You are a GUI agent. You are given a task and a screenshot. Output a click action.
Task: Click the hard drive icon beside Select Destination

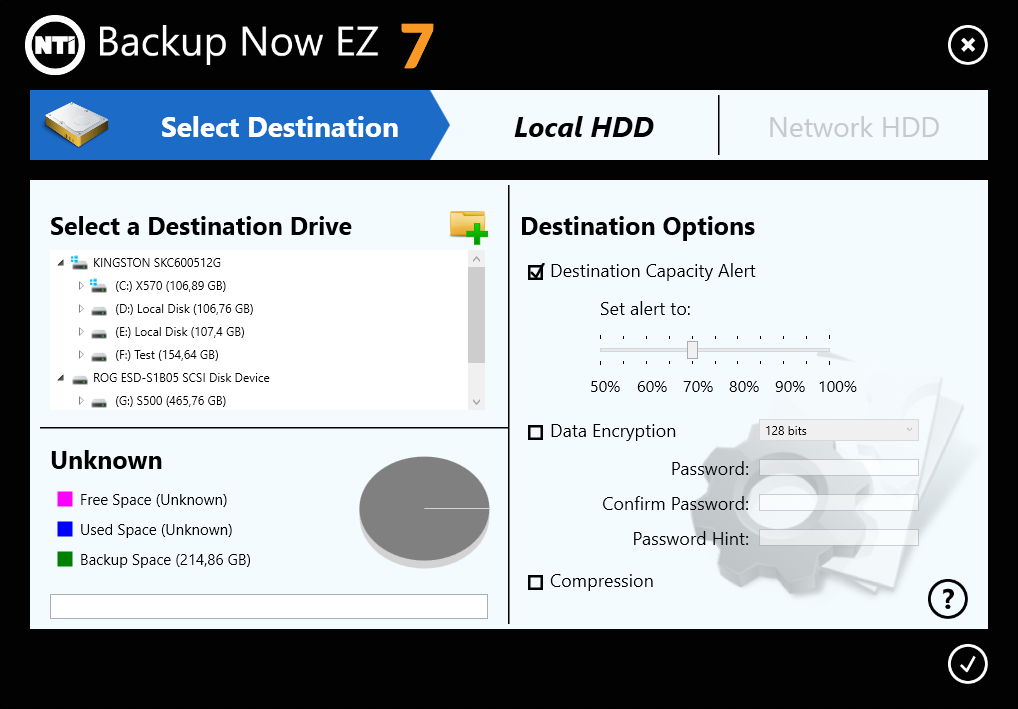(x=76, y=124)
